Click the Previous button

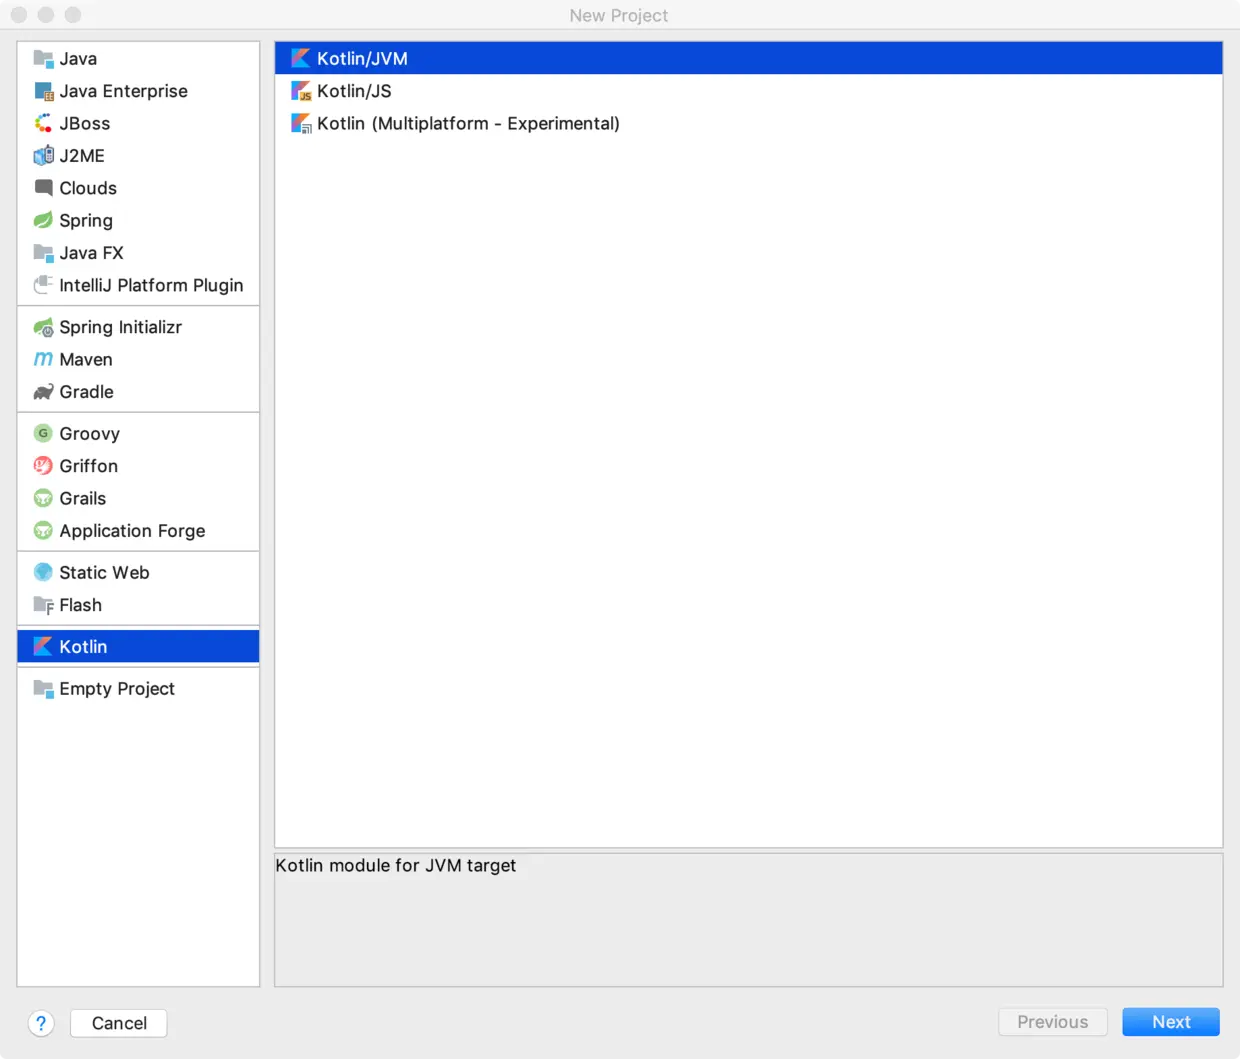coord(1053,1022)
